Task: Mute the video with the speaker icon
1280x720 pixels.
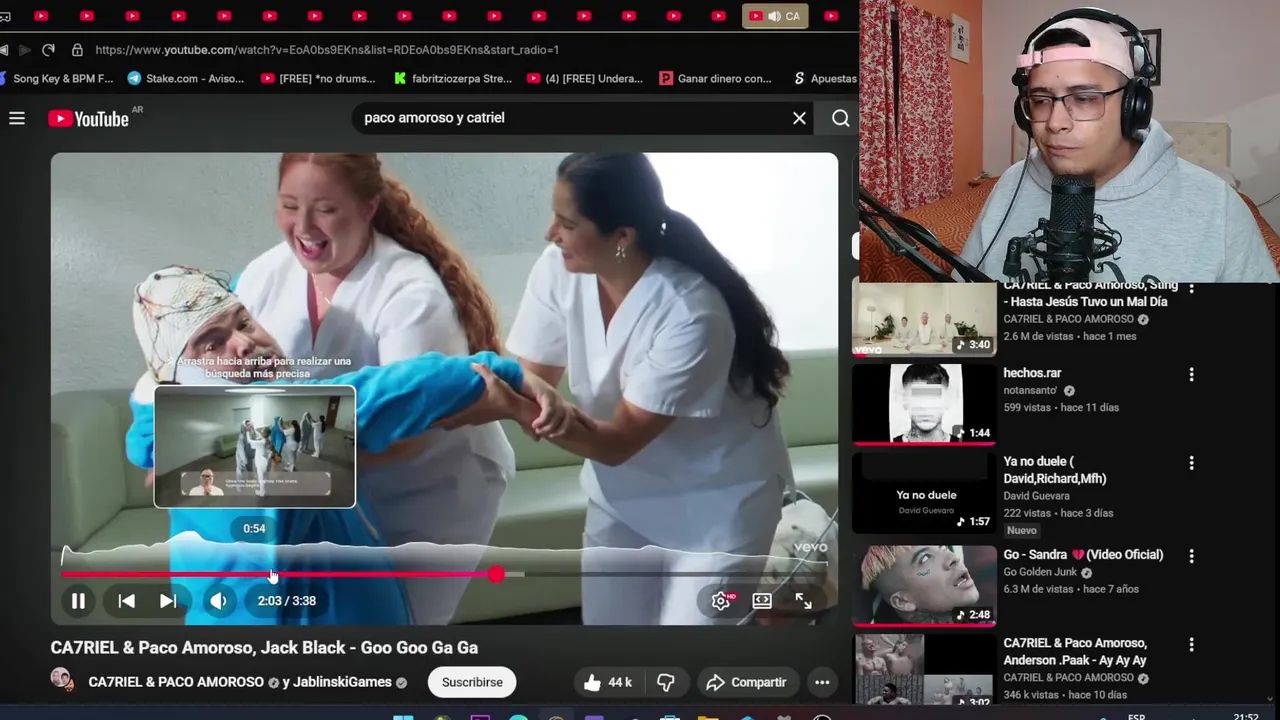Action: (x=218, y=601)
